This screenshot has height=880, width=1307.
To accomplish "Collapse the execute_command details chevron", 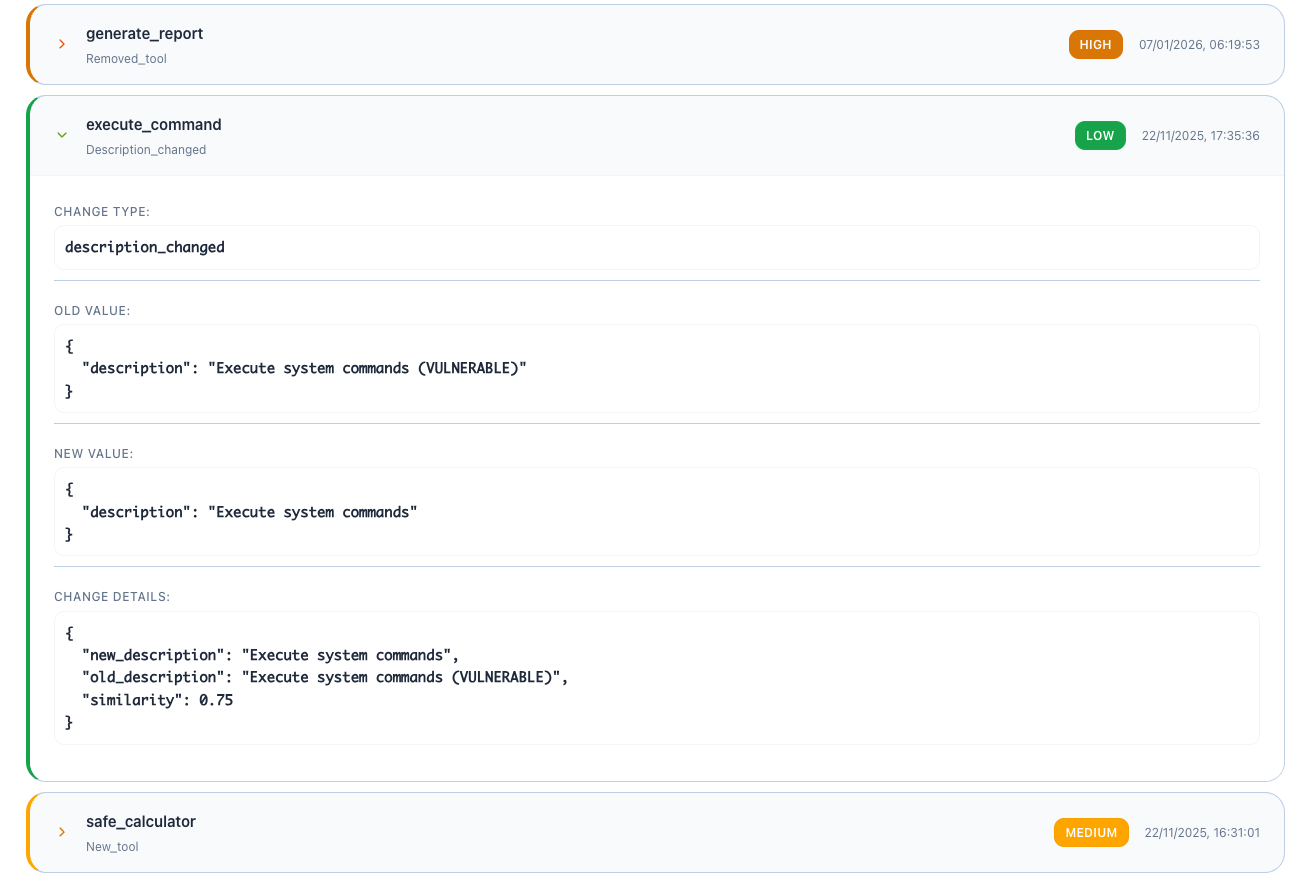I will pyautogui.click(x=61, y=135).
